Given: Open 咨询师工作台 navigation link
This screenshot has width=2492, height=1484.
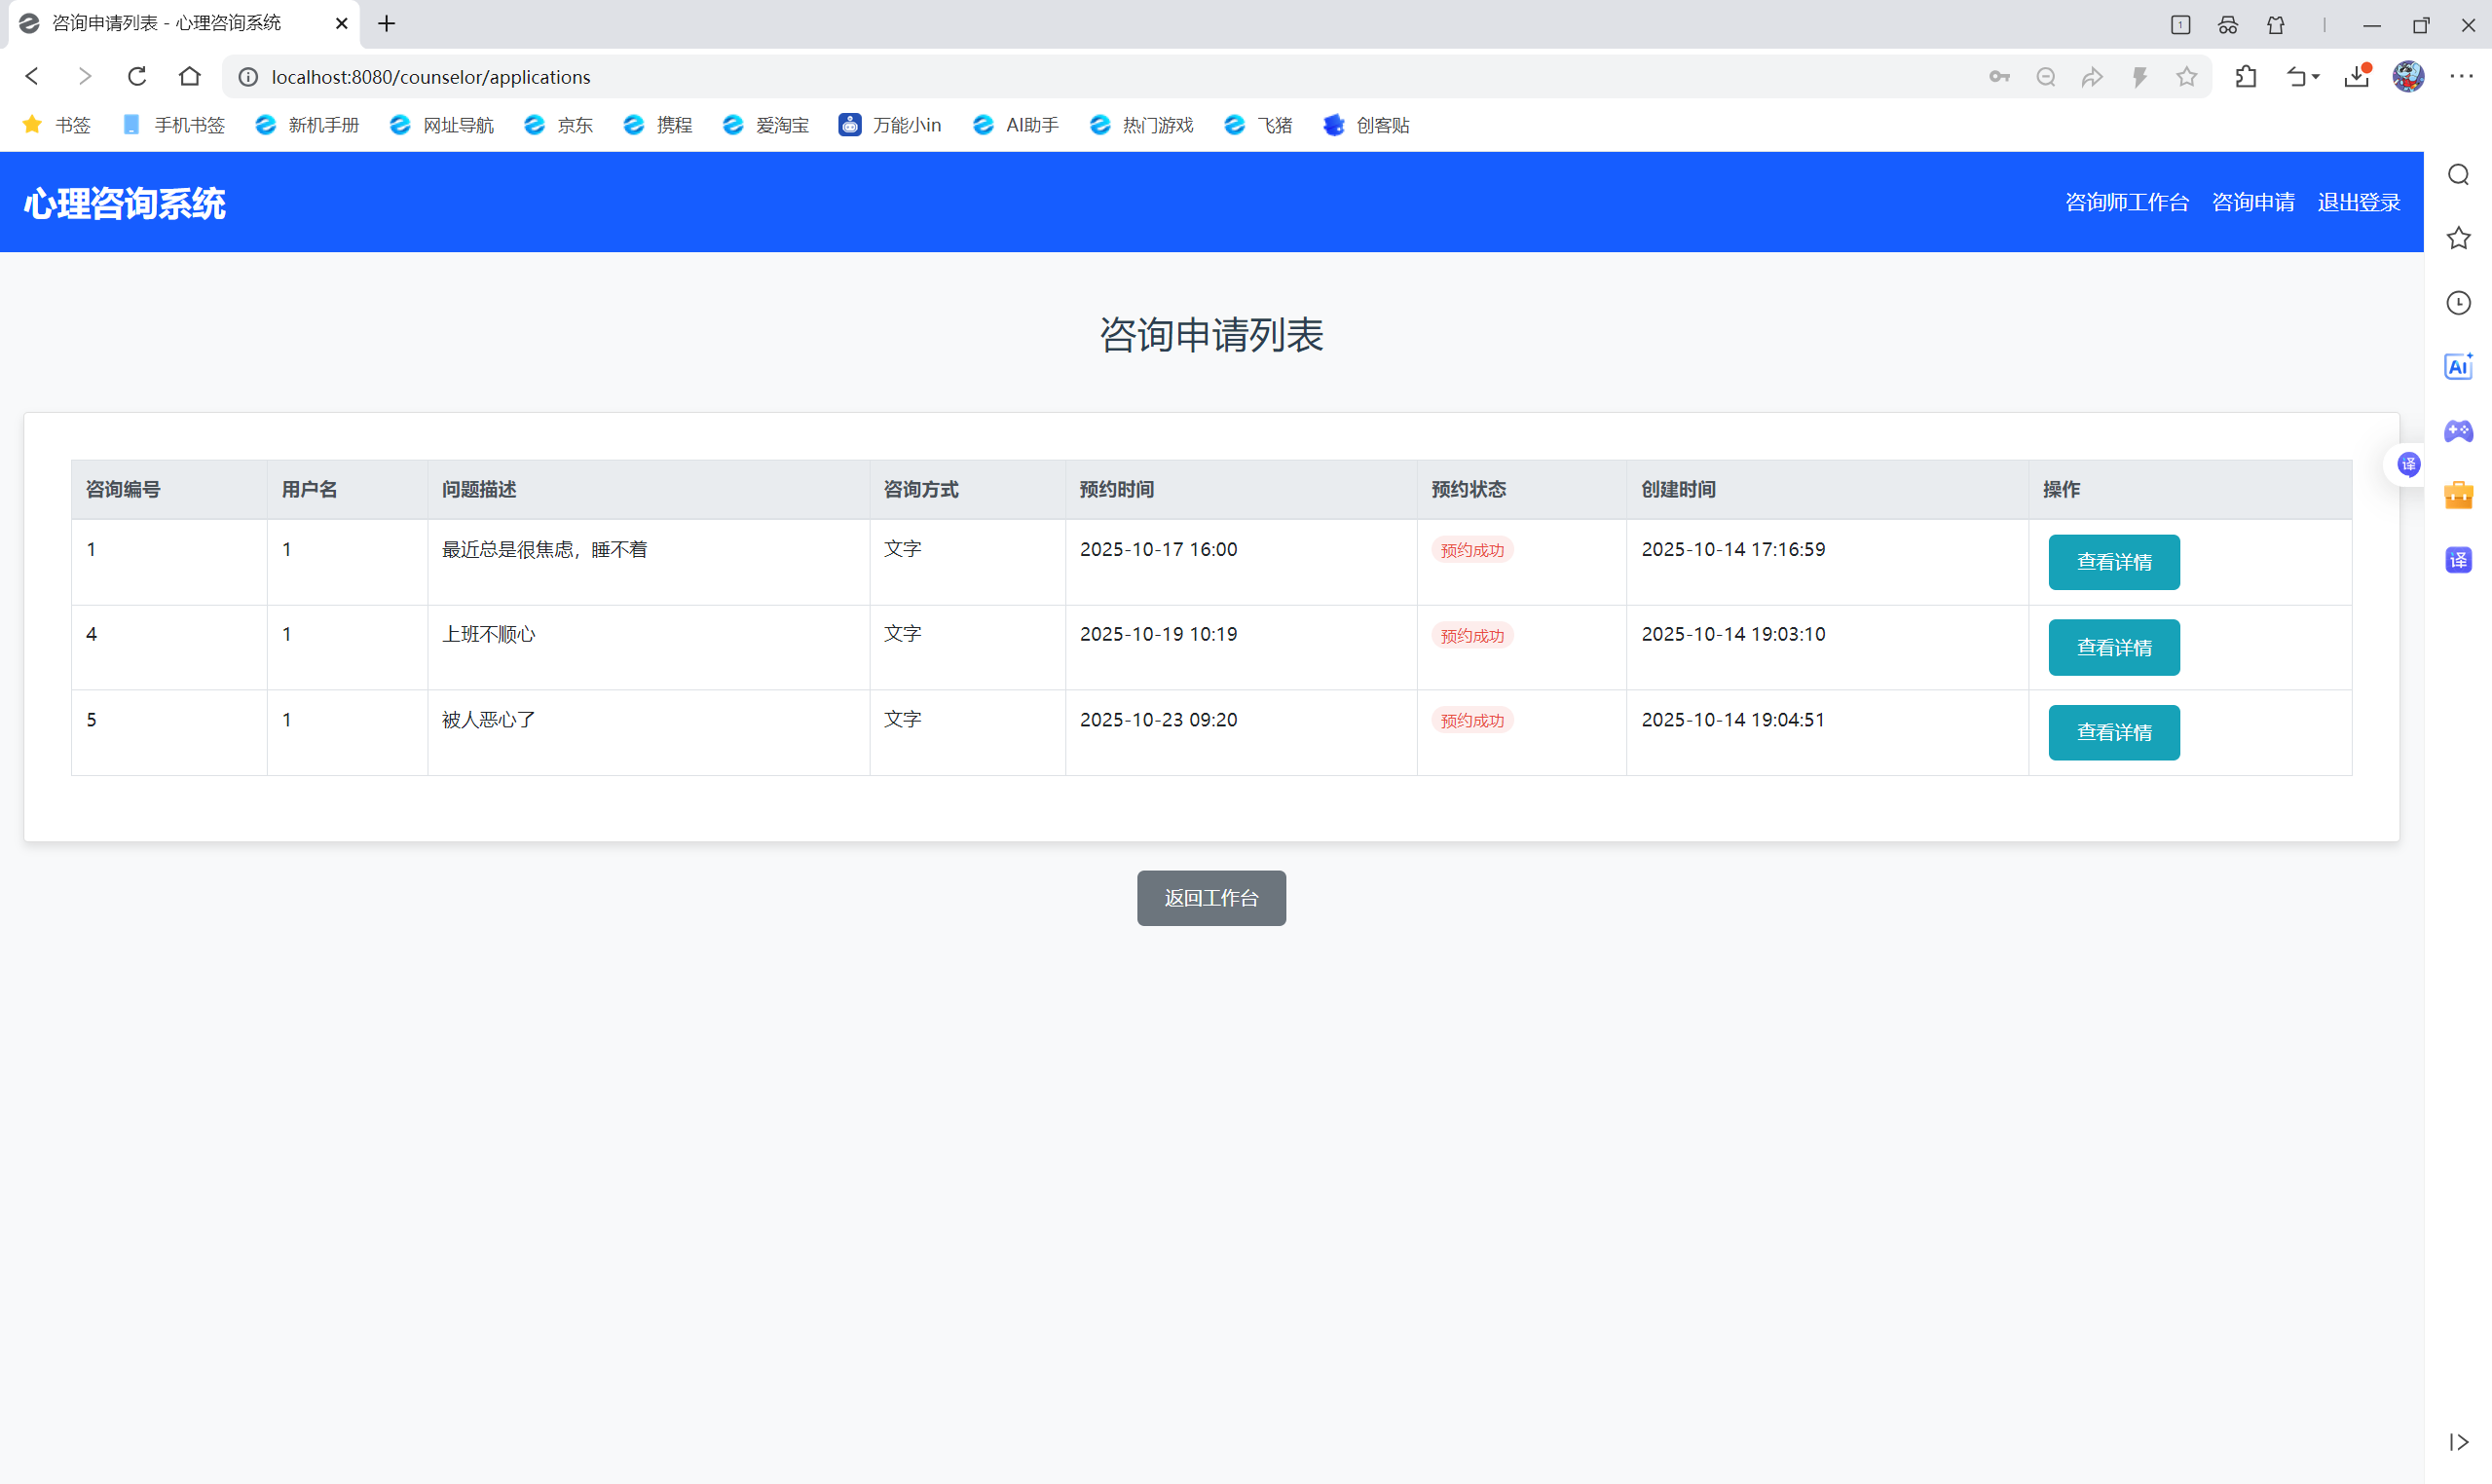Looking at the screenshot, I should click(2126, 202).
